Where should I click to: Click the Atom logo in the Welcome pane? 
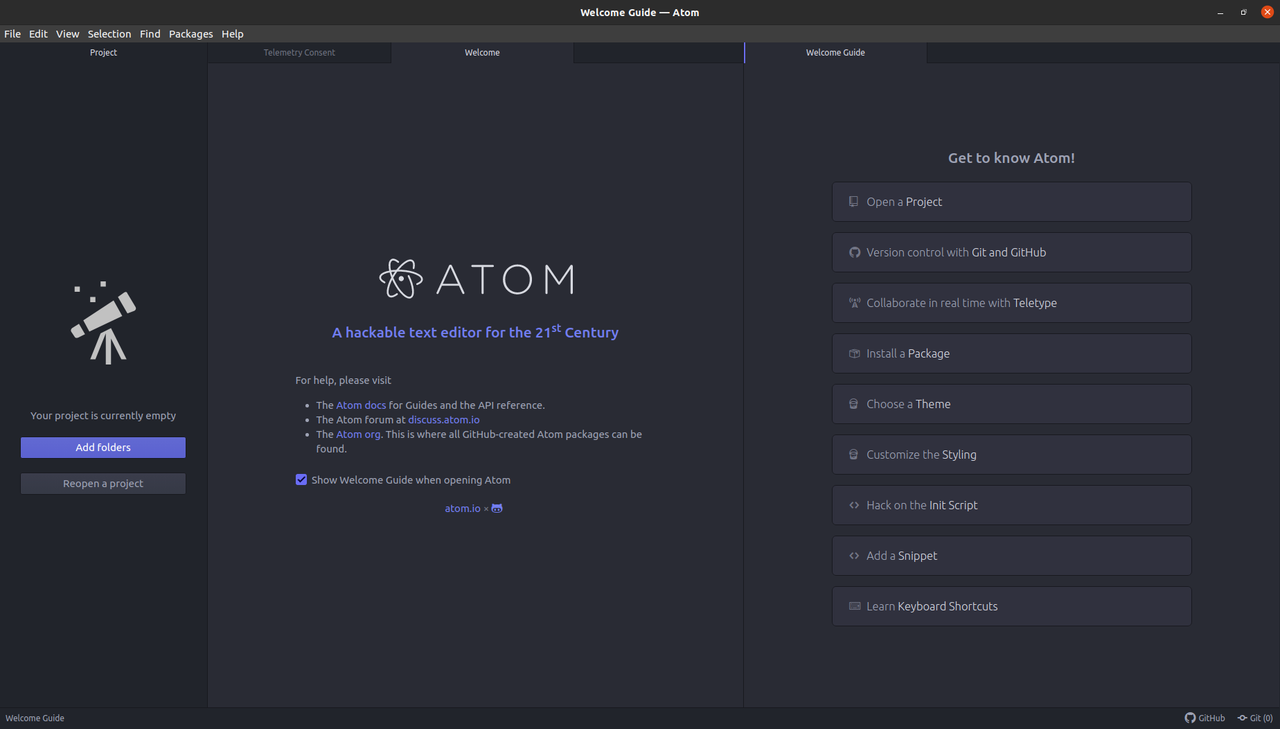click(x=476, y=279)
